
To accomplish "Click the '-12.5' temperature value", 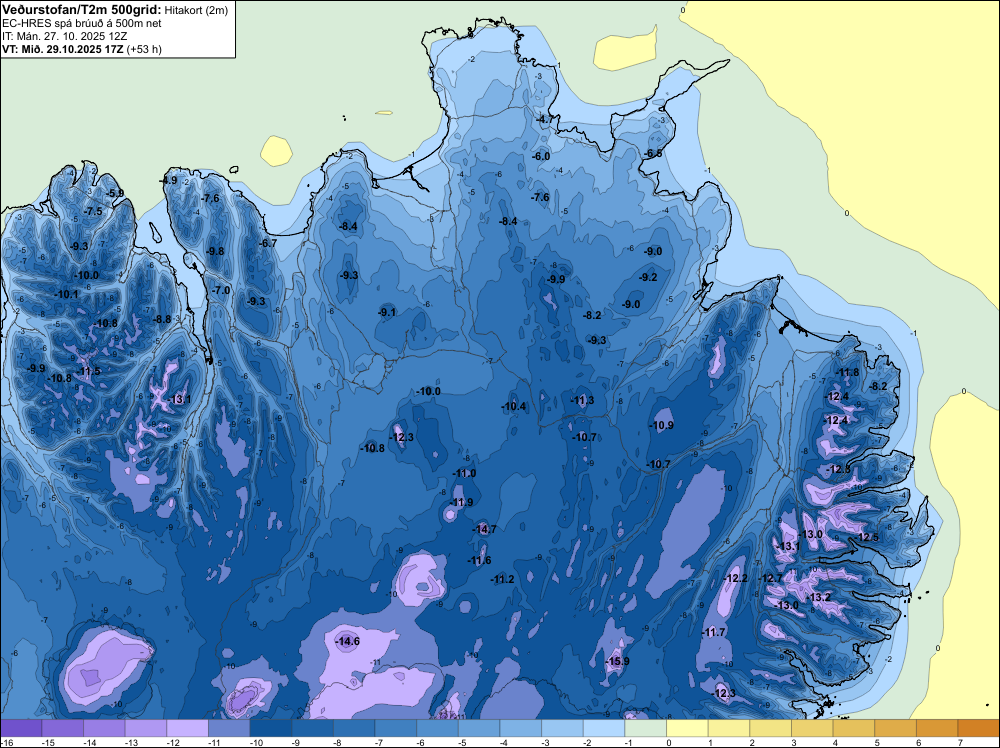I will 867,537.
